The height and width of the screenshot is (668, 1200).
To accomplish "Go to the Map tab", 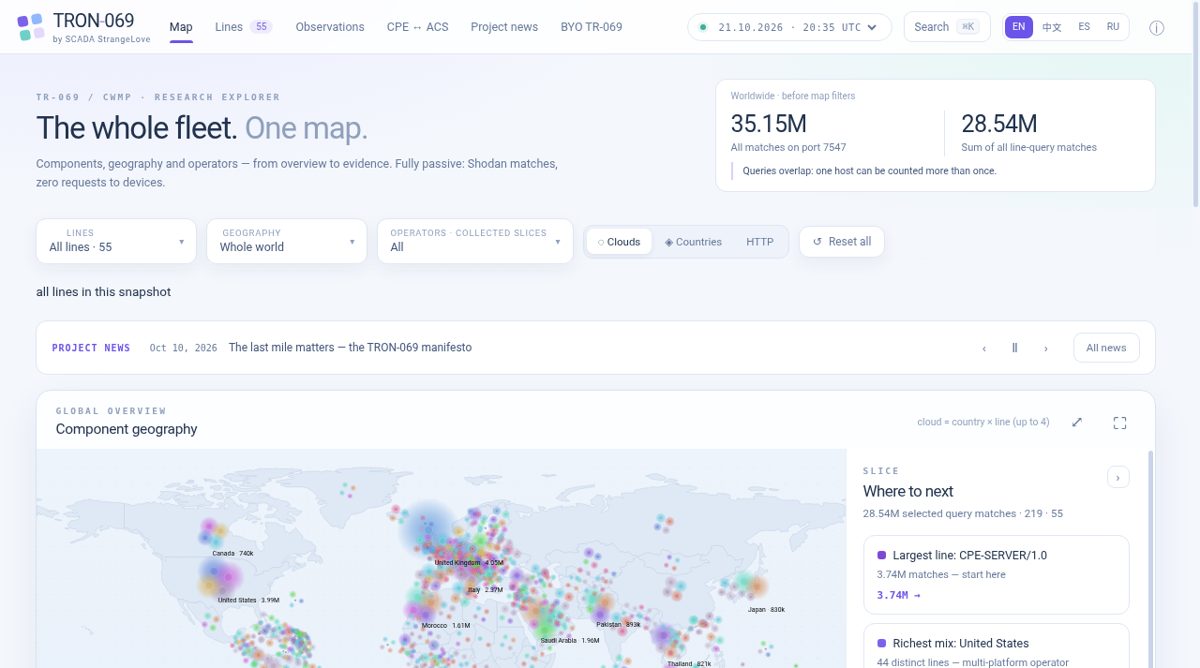I will [181, 27].
